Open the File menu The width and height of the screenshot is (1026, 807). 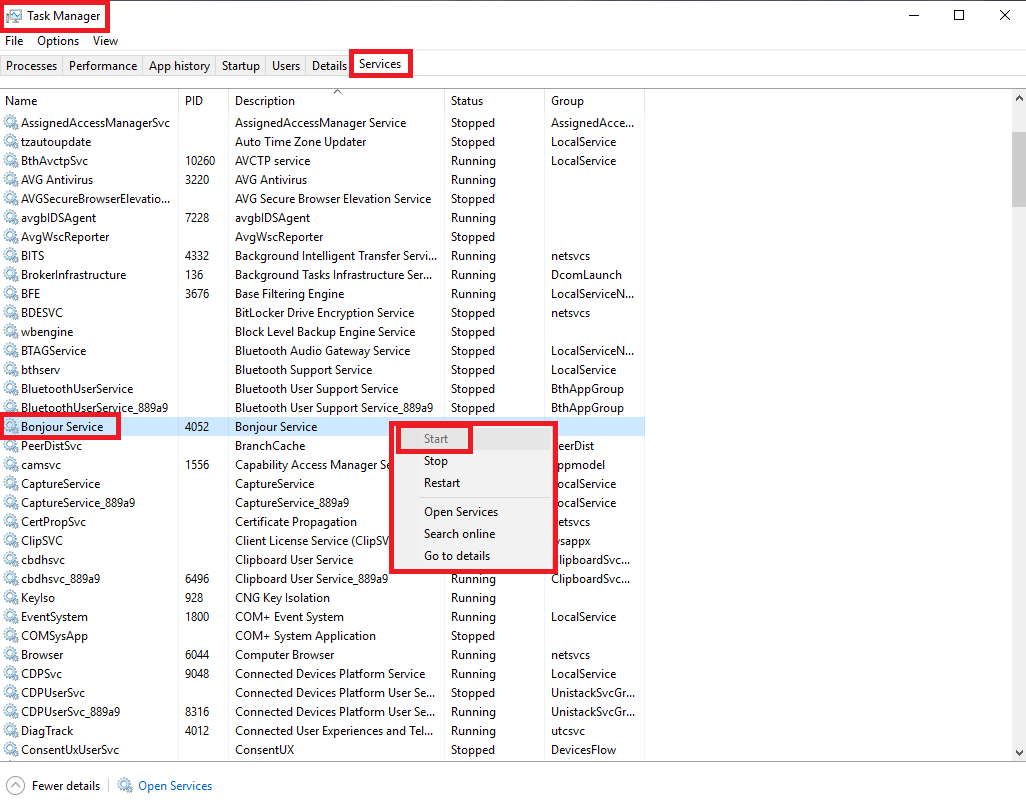click(14, 41)
